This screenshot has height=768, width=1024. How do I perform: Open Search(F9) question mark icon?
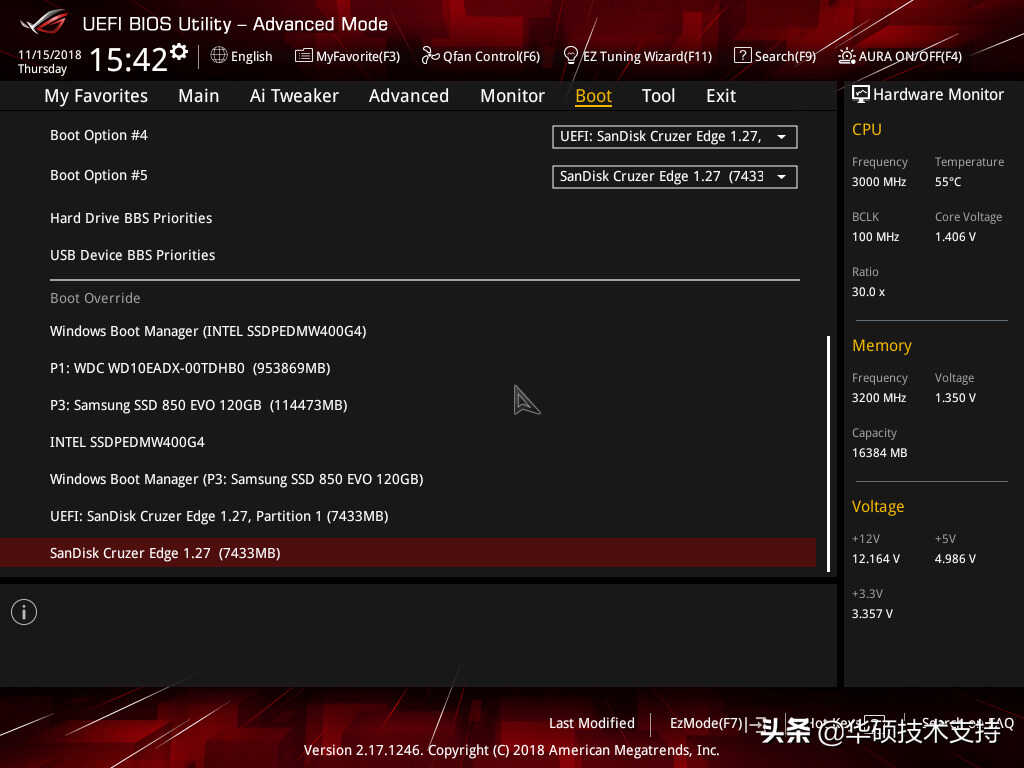[742, 56]
